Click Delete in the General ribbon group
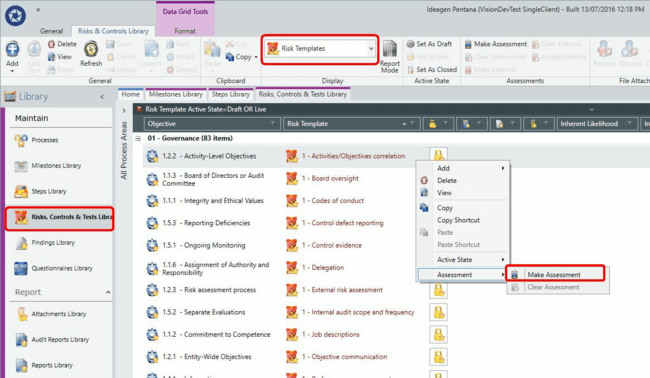The width and height of the screenshot is (650, 378). tap(62, 44)
